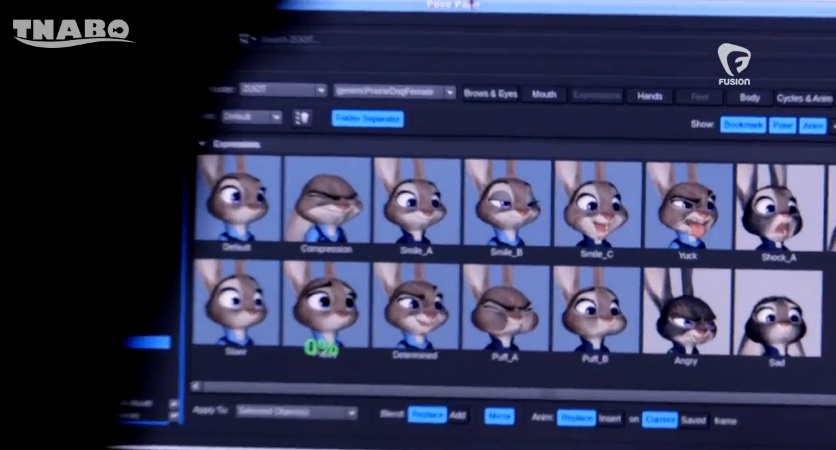Choose the Angry pose thumbnail
The height and width of the screenshot is (450, 836).
coord(686,311)
